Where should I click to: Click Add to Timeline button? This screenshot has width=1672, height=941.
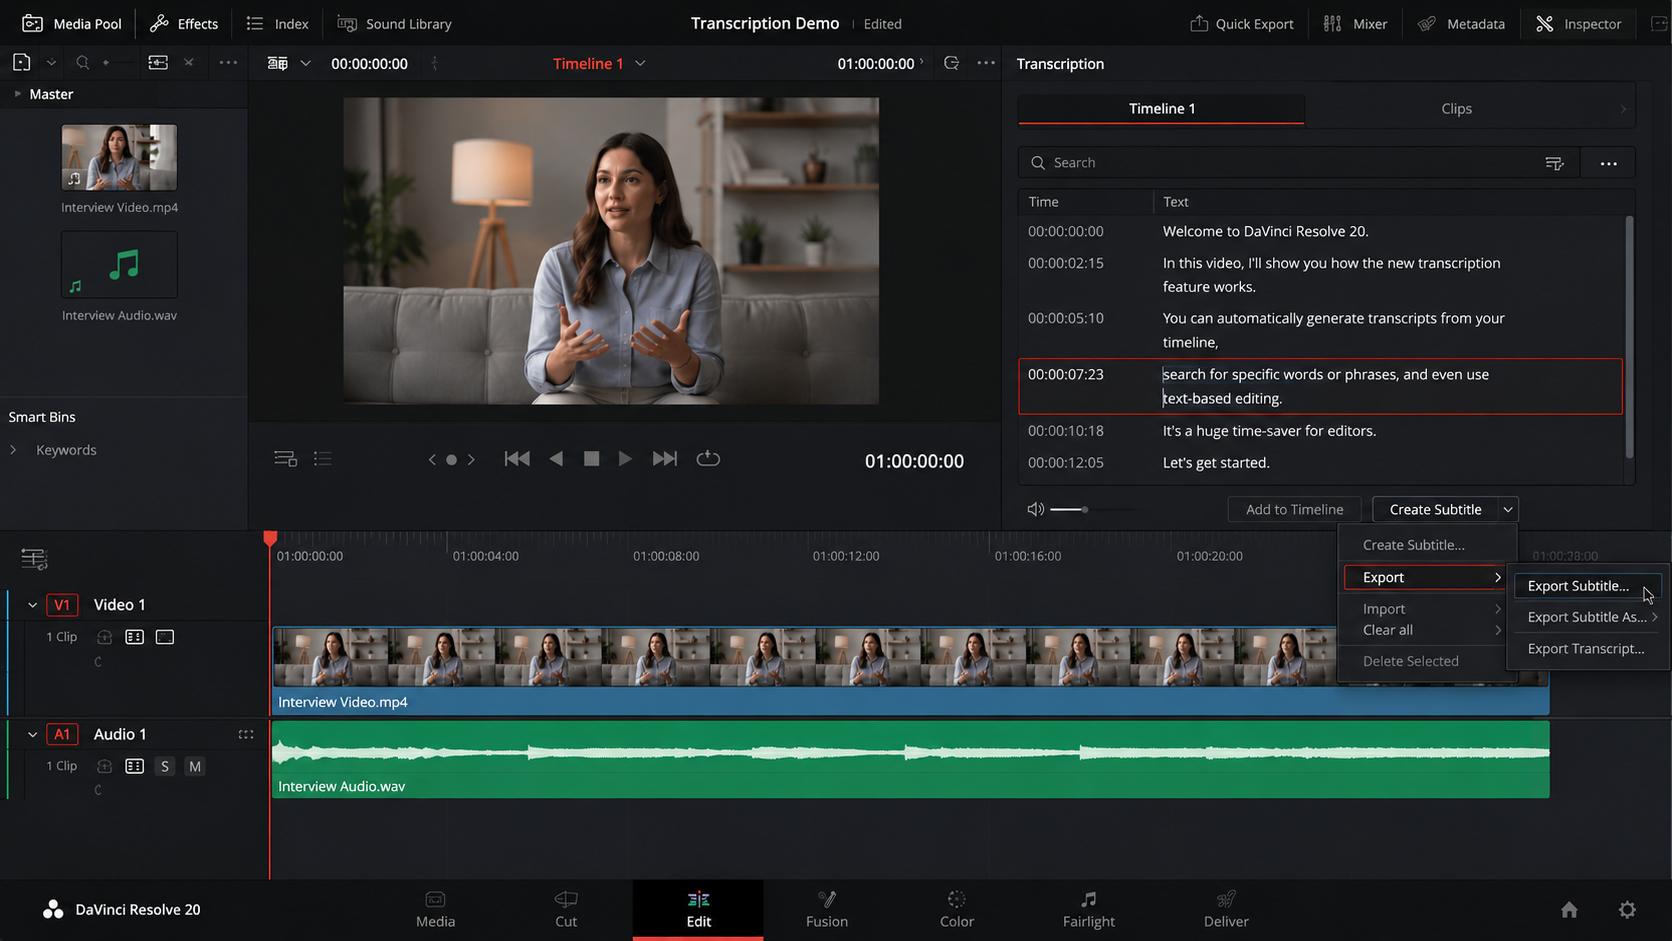point(1294,509)
